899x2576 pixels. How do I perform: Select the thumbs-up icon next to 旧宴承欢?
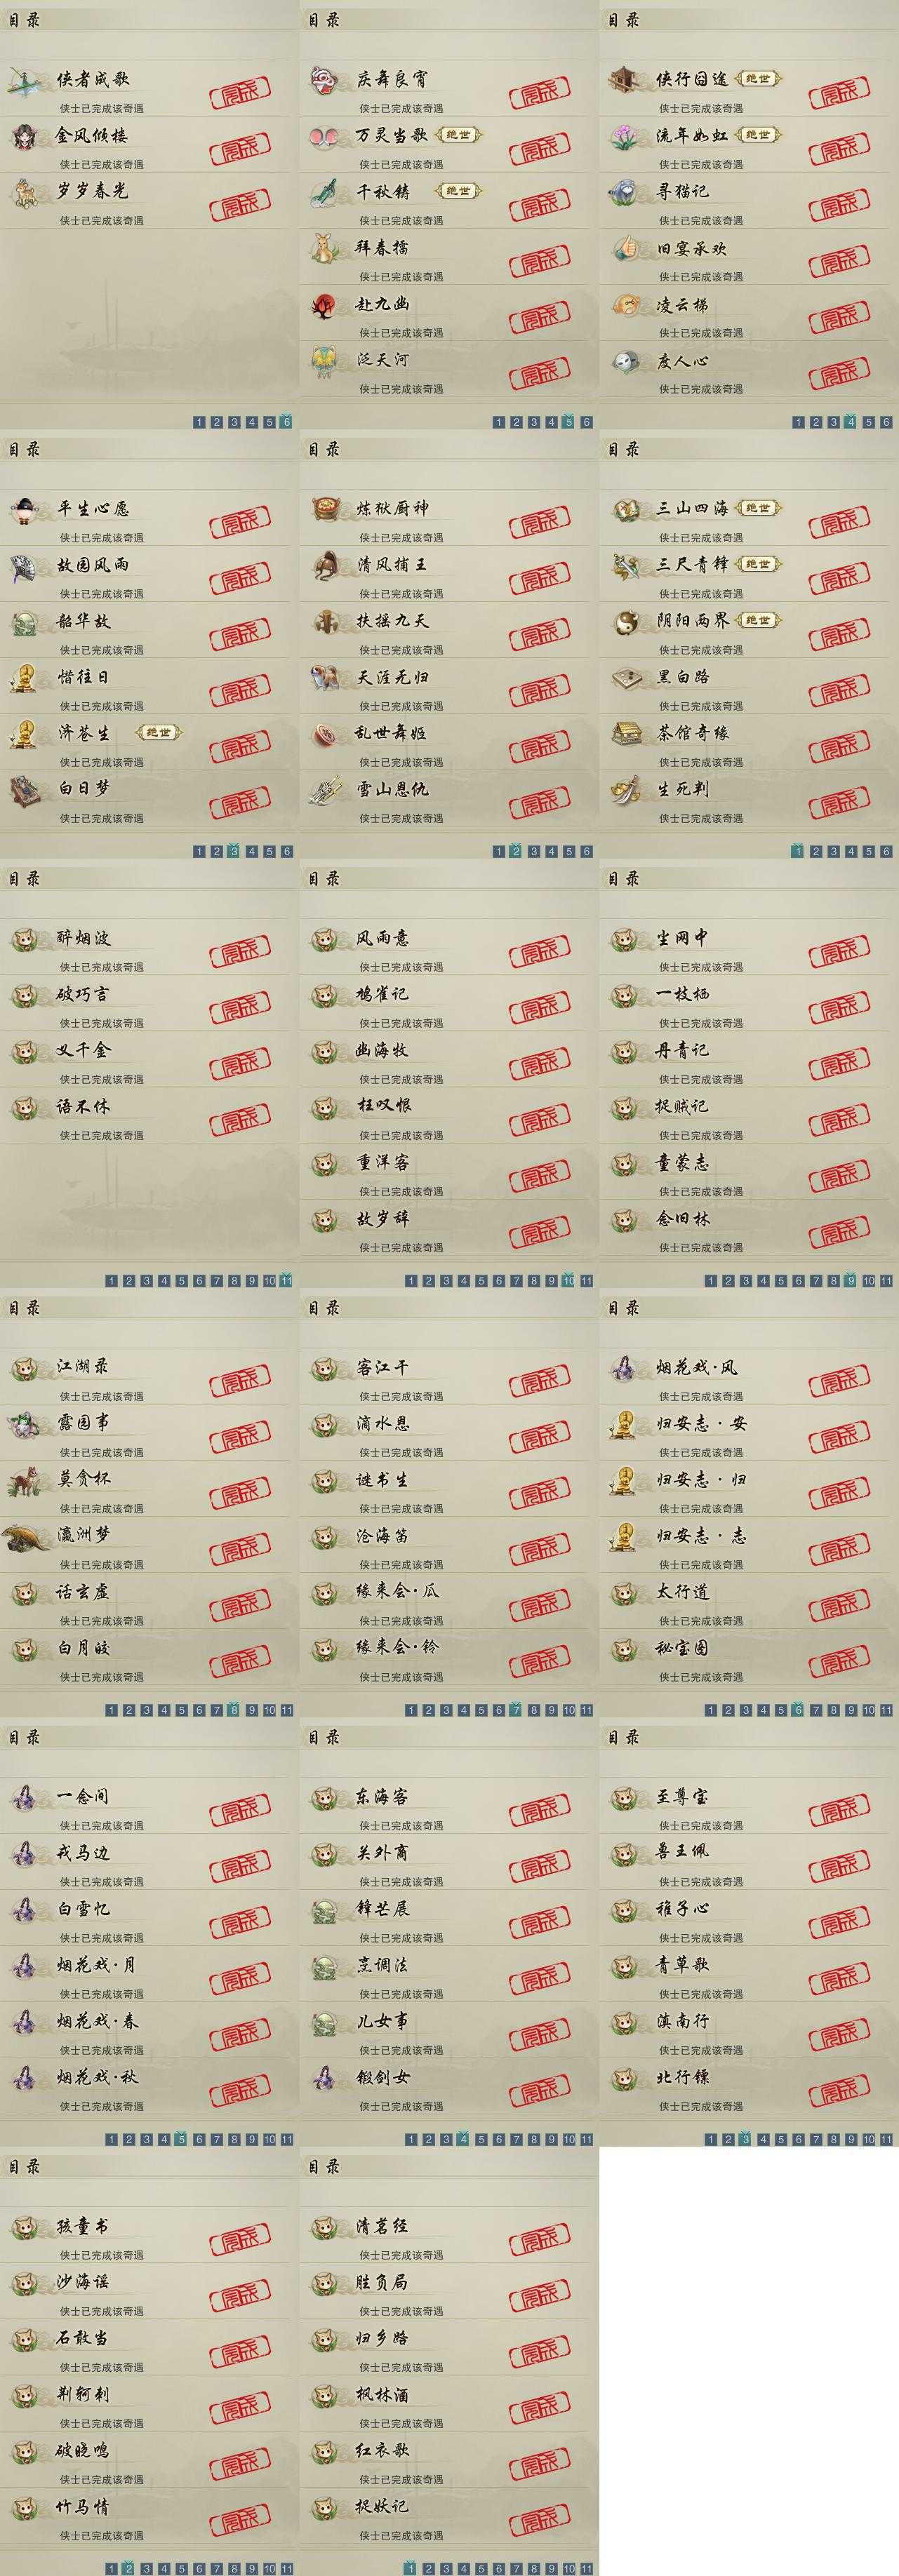pos(625,249)
